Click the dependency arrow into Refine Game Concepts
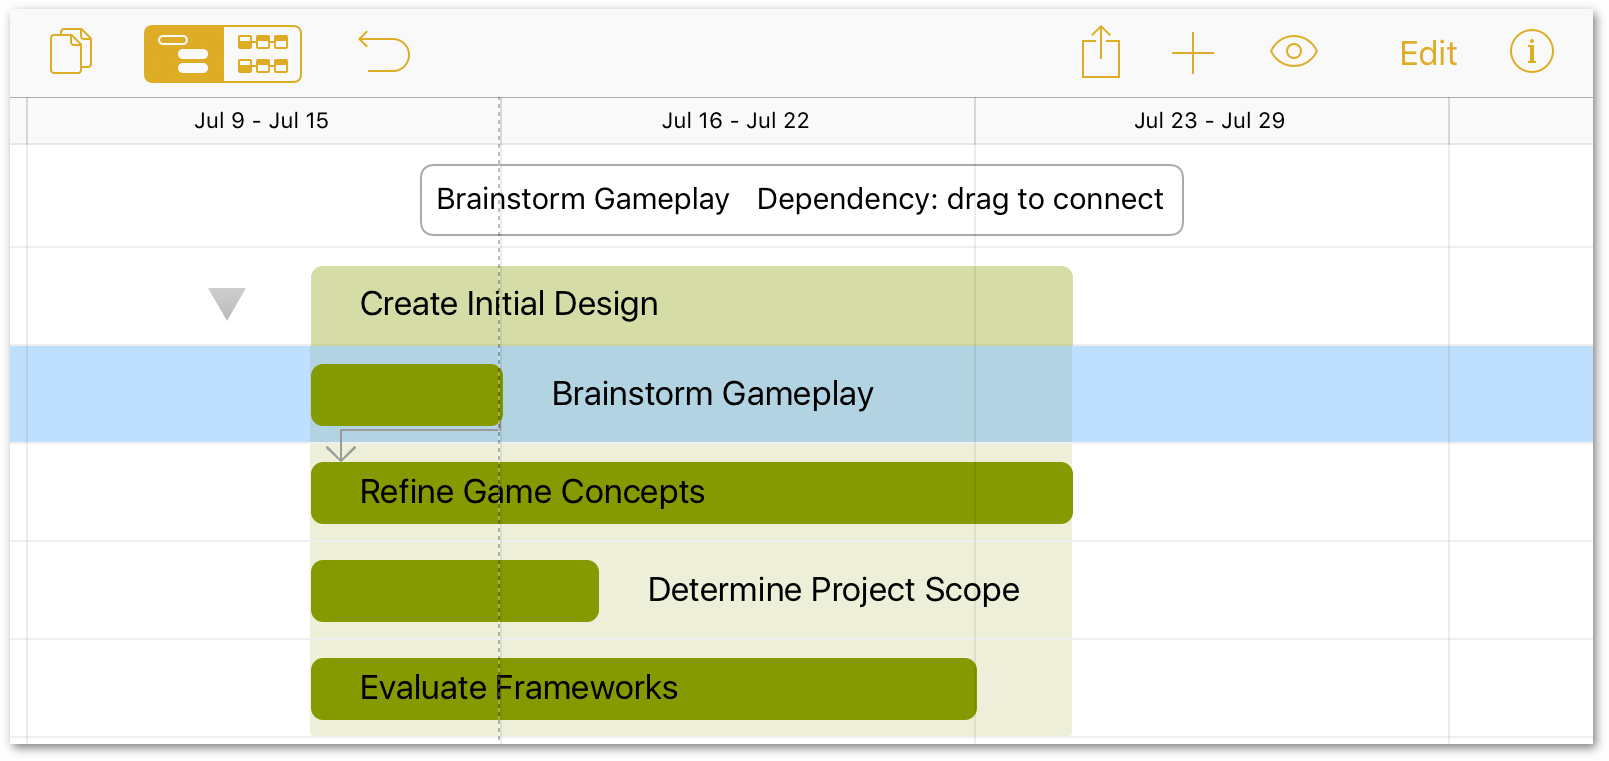The image size is (1609, 761). (341, 446)
